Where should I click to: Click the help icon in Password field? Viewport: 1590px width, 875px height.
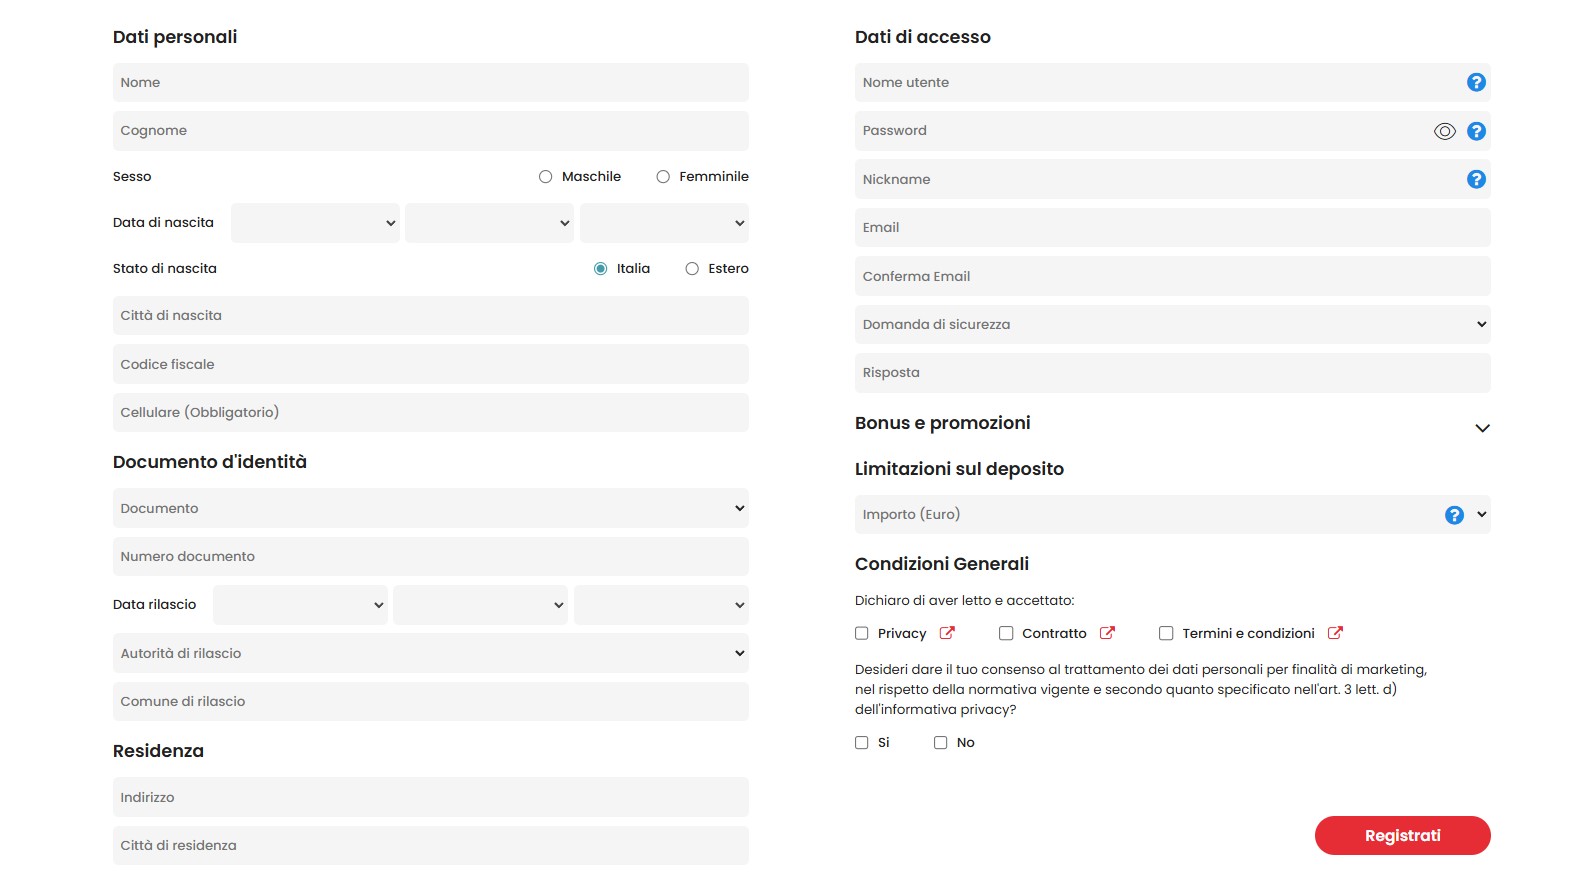point(1476,131)
